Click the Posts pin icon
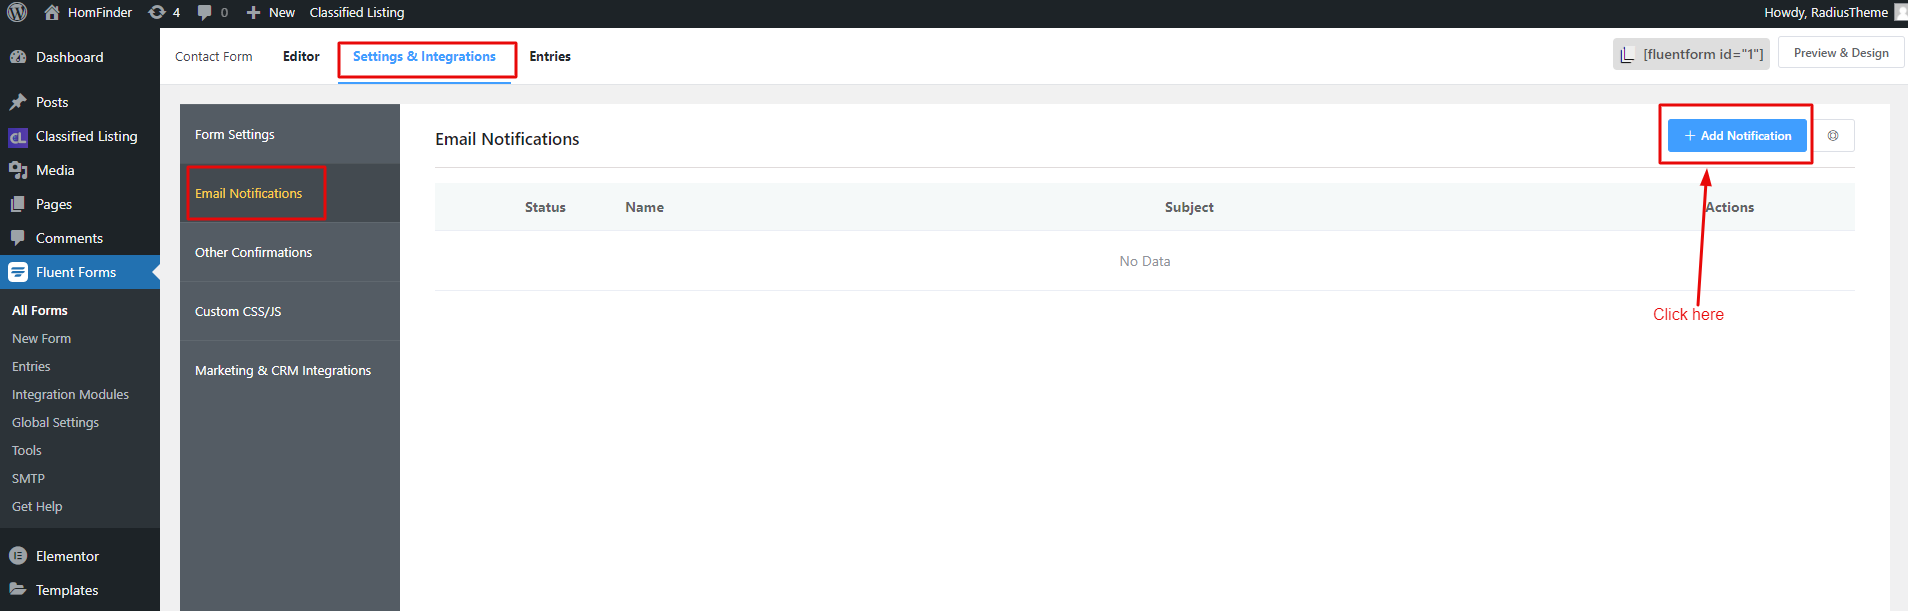The width and height of the screenshot is (1908, 611). tap(18, 102)
